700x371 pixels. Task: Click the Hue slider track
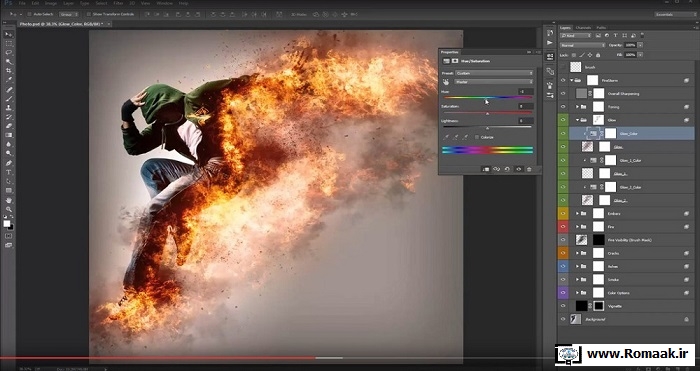click(x=488, y=97)
